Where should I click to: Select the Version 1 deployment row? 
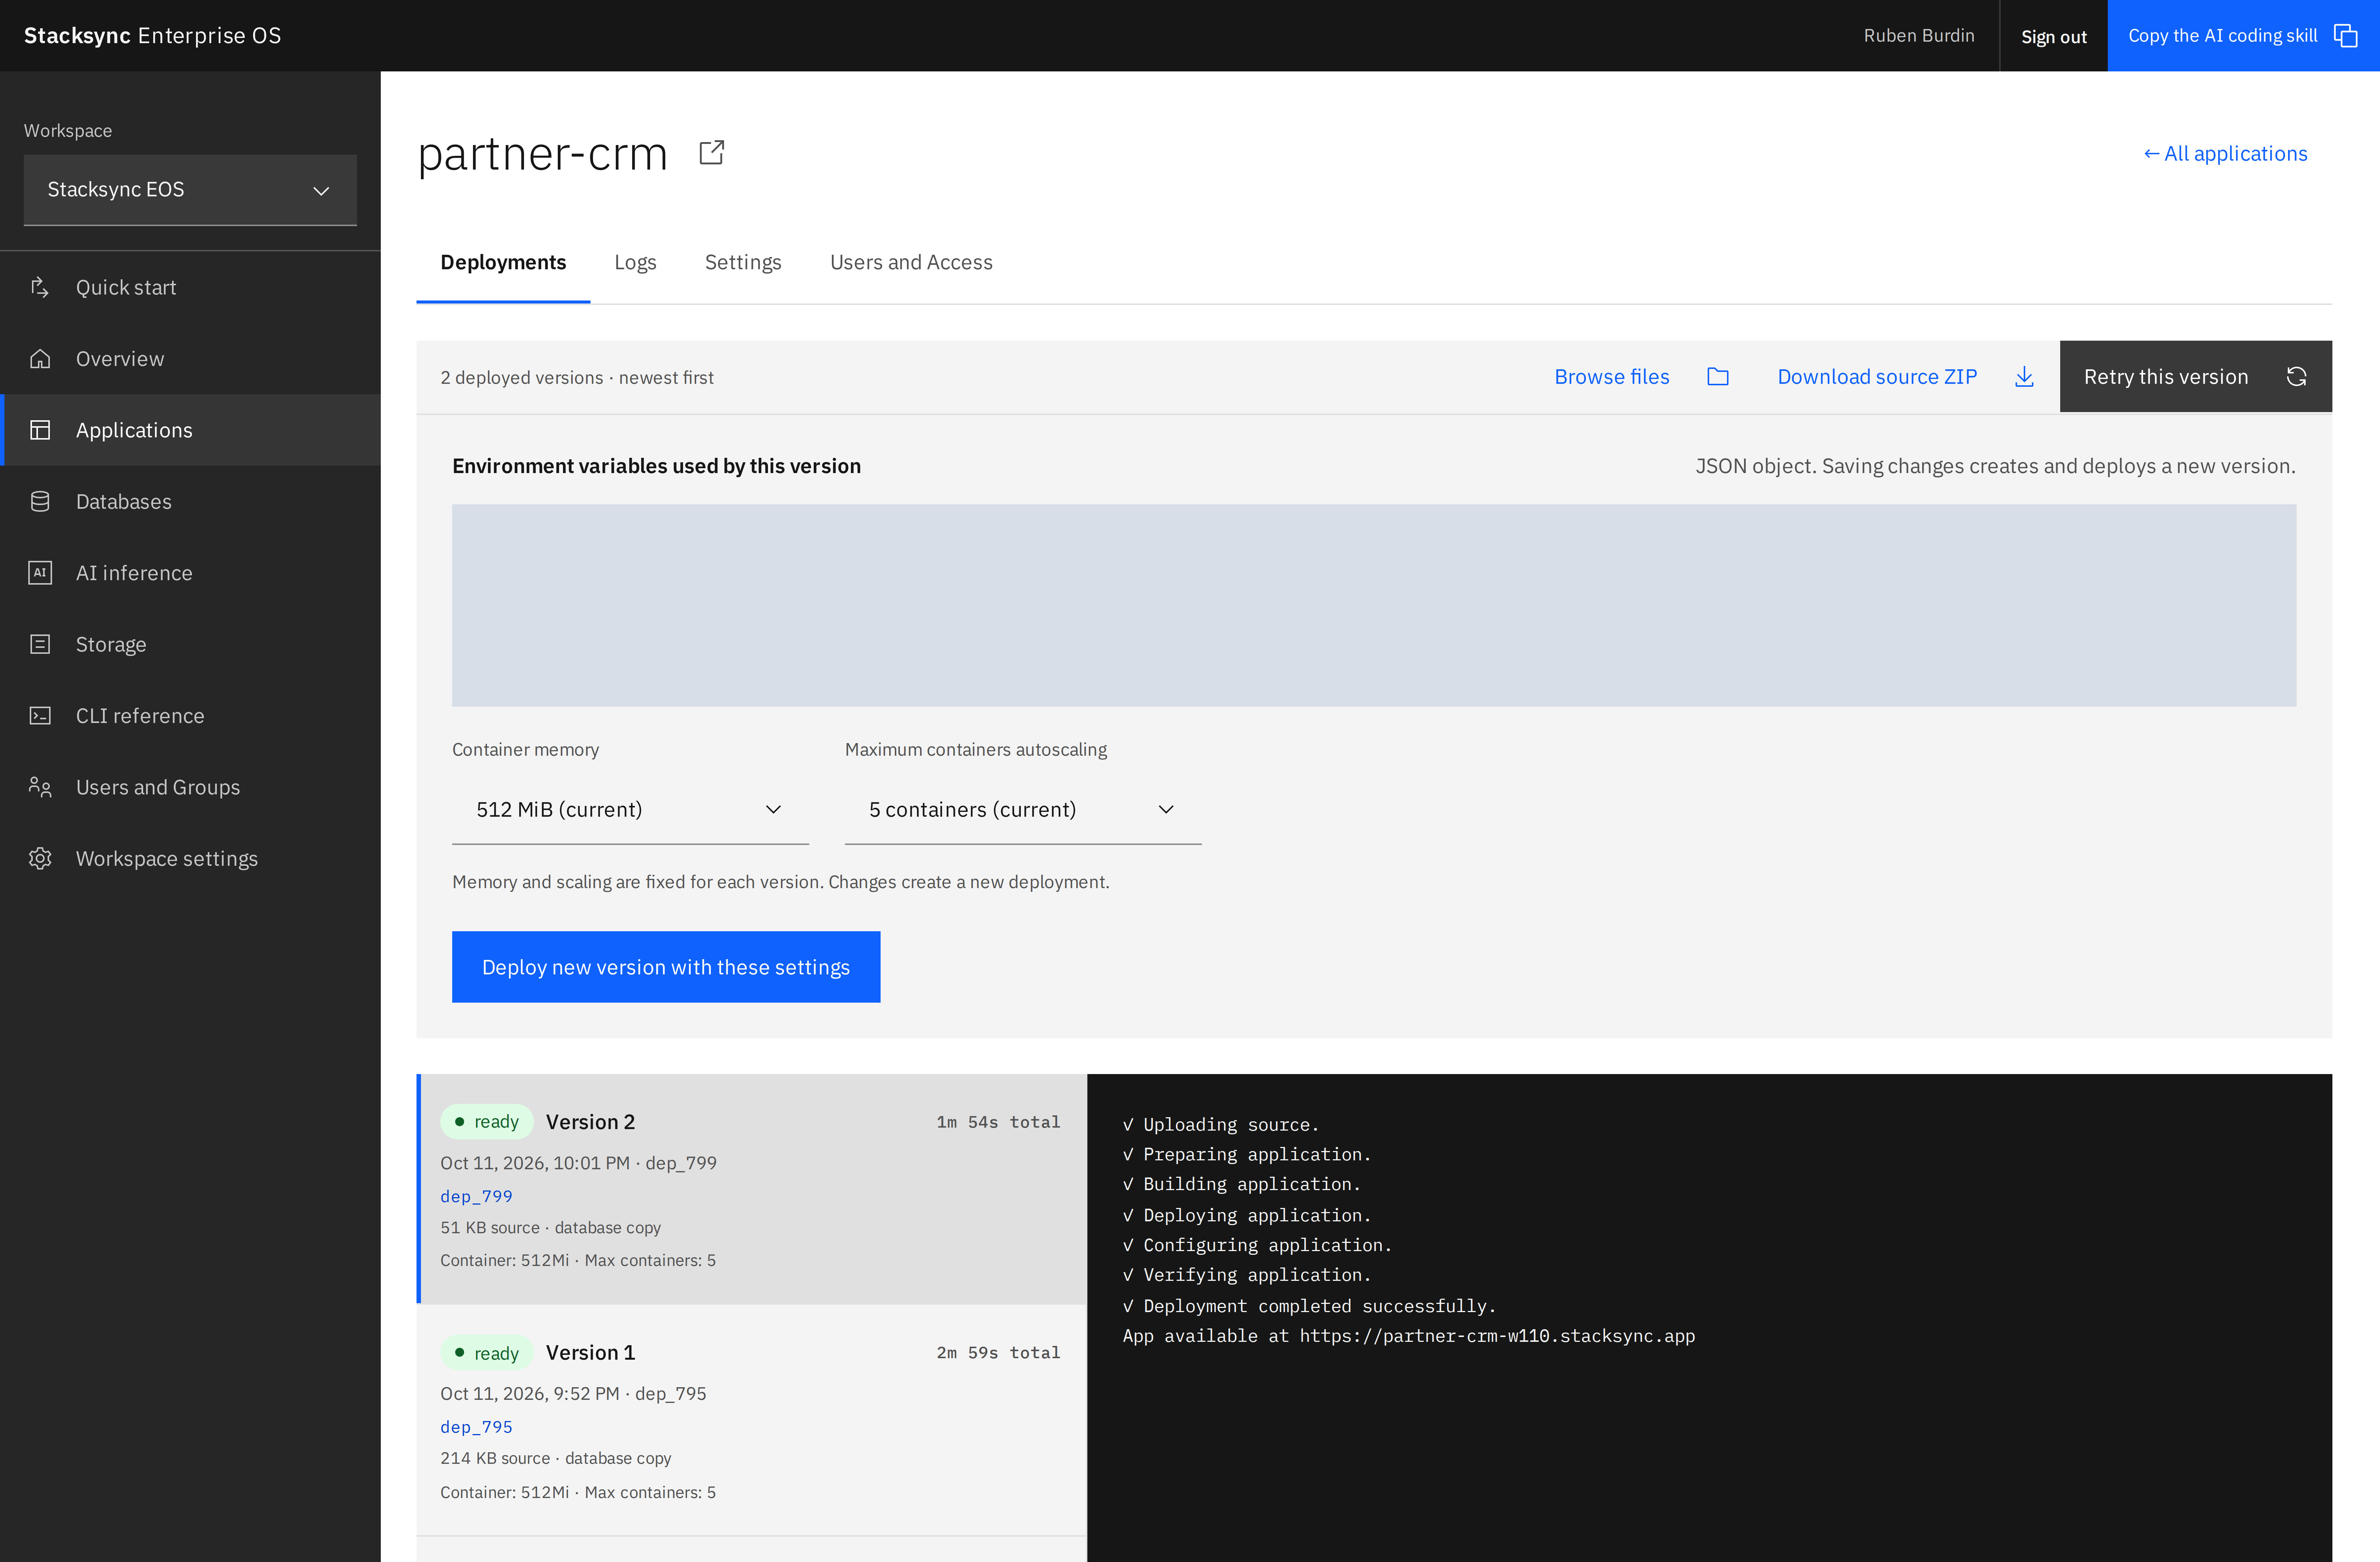click(752, 1420)
